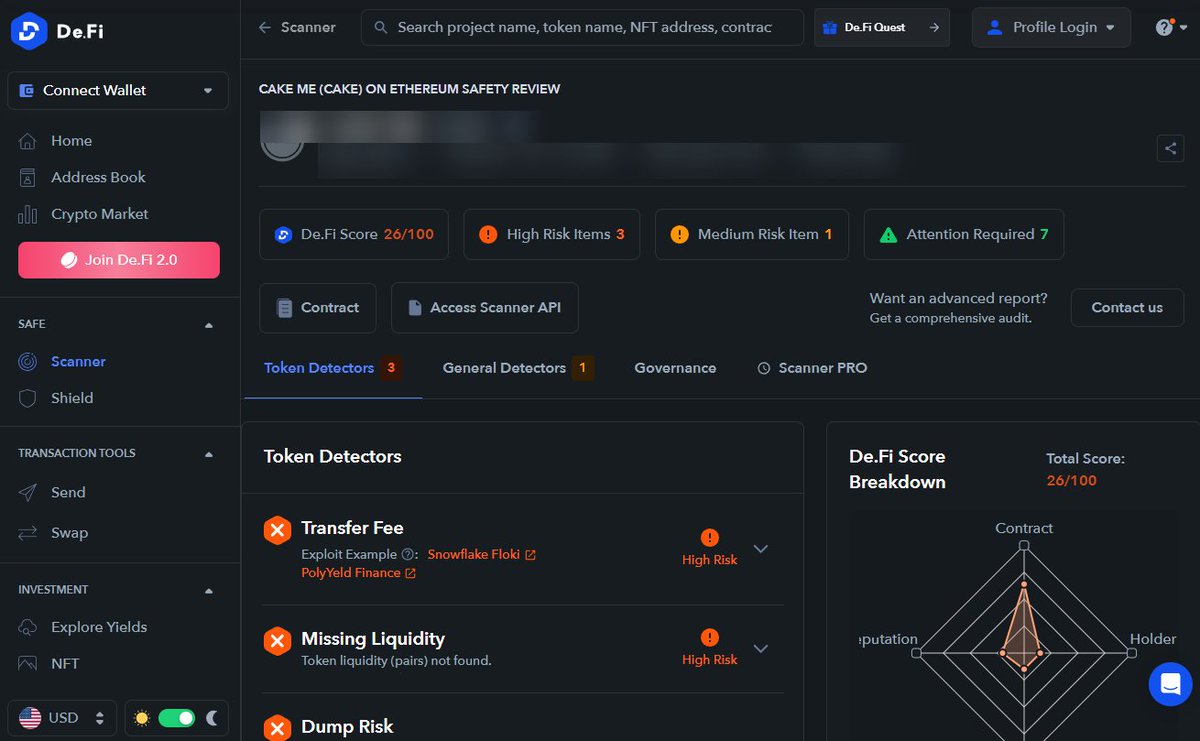Click the sun light-mode icon
1200x741 pixels.
coord(142,718)
